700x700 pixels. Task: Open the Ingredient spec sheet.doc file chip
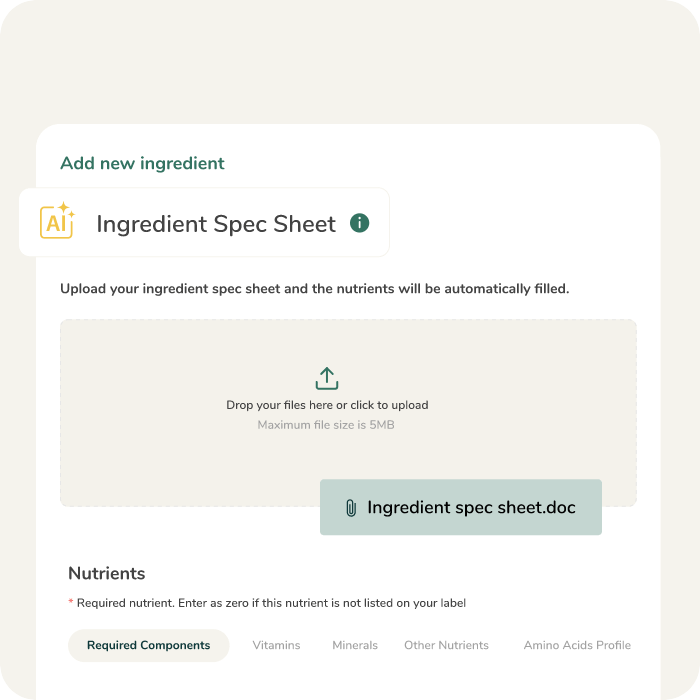point(471,508)
